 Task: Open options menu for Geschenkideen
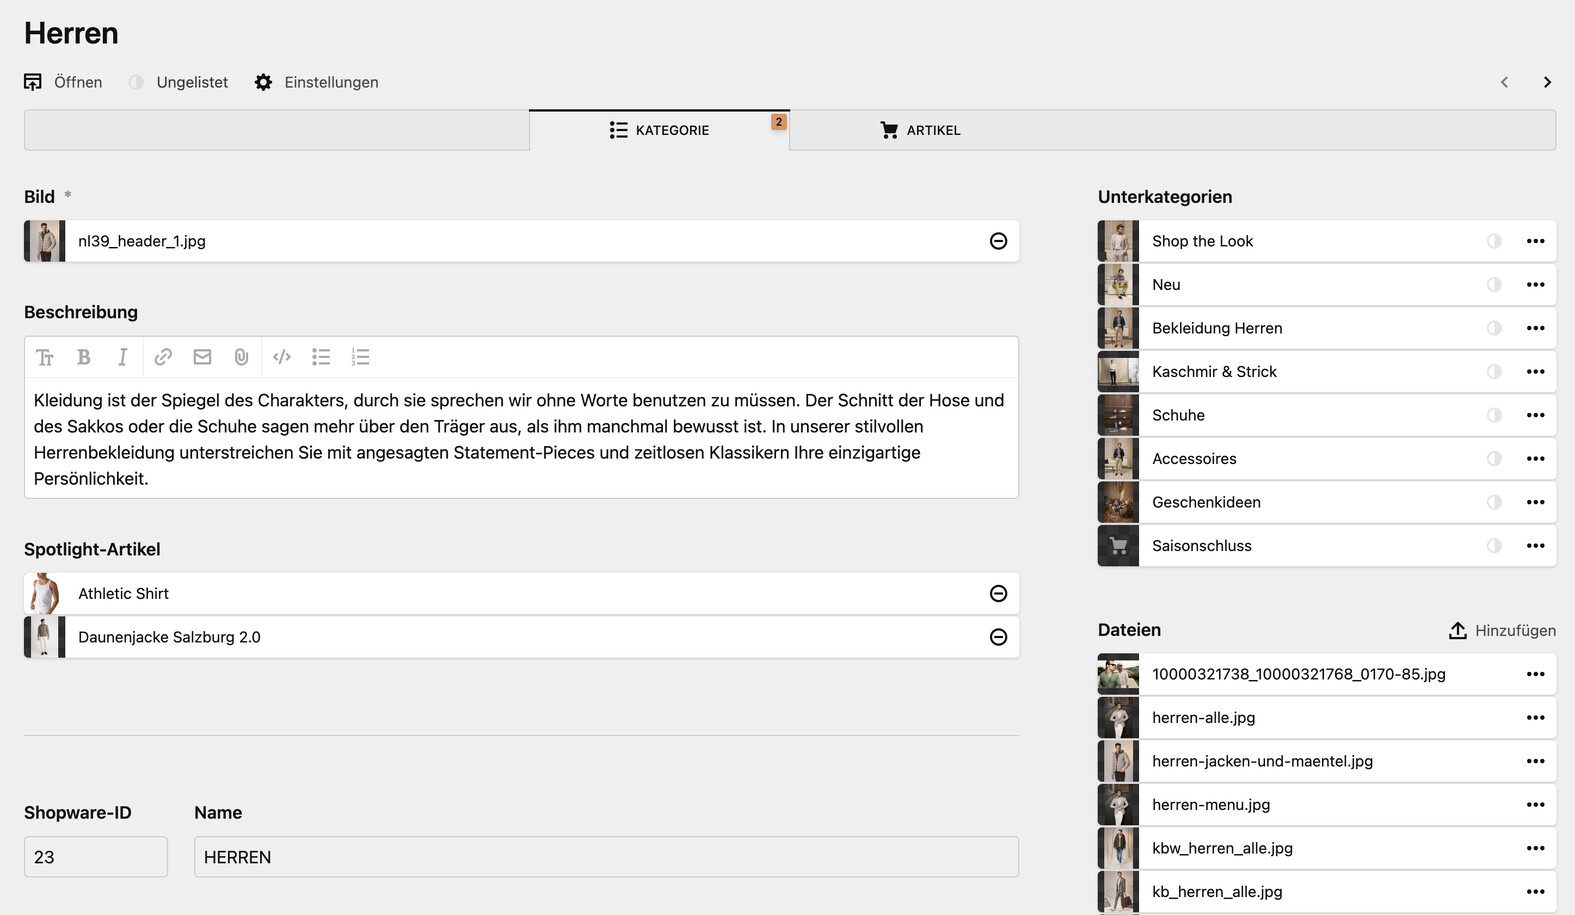[x=1535, y=502]
